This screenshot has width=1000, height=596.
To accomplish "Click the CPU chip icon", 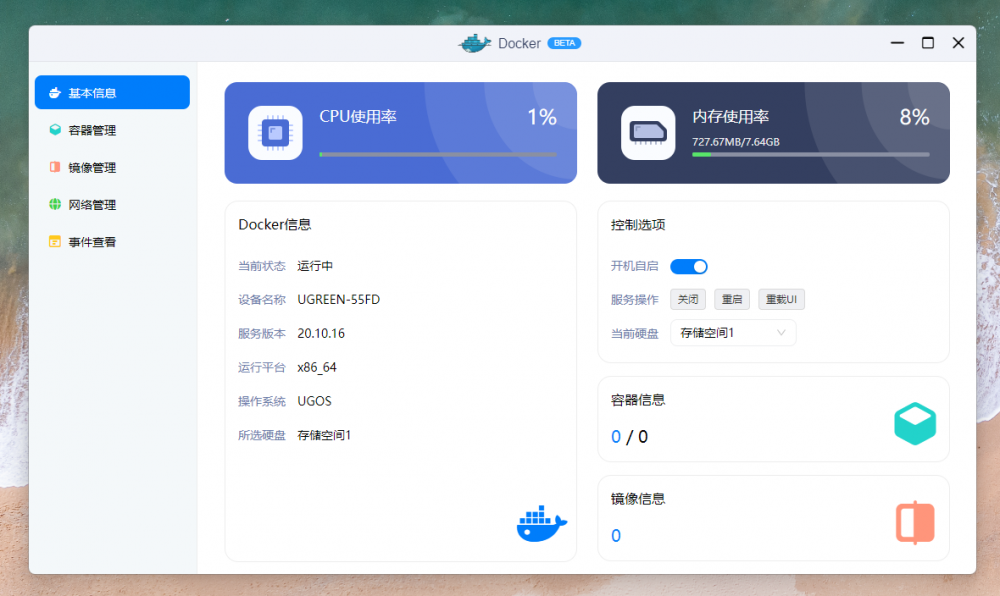I will [x=275, y=133].
